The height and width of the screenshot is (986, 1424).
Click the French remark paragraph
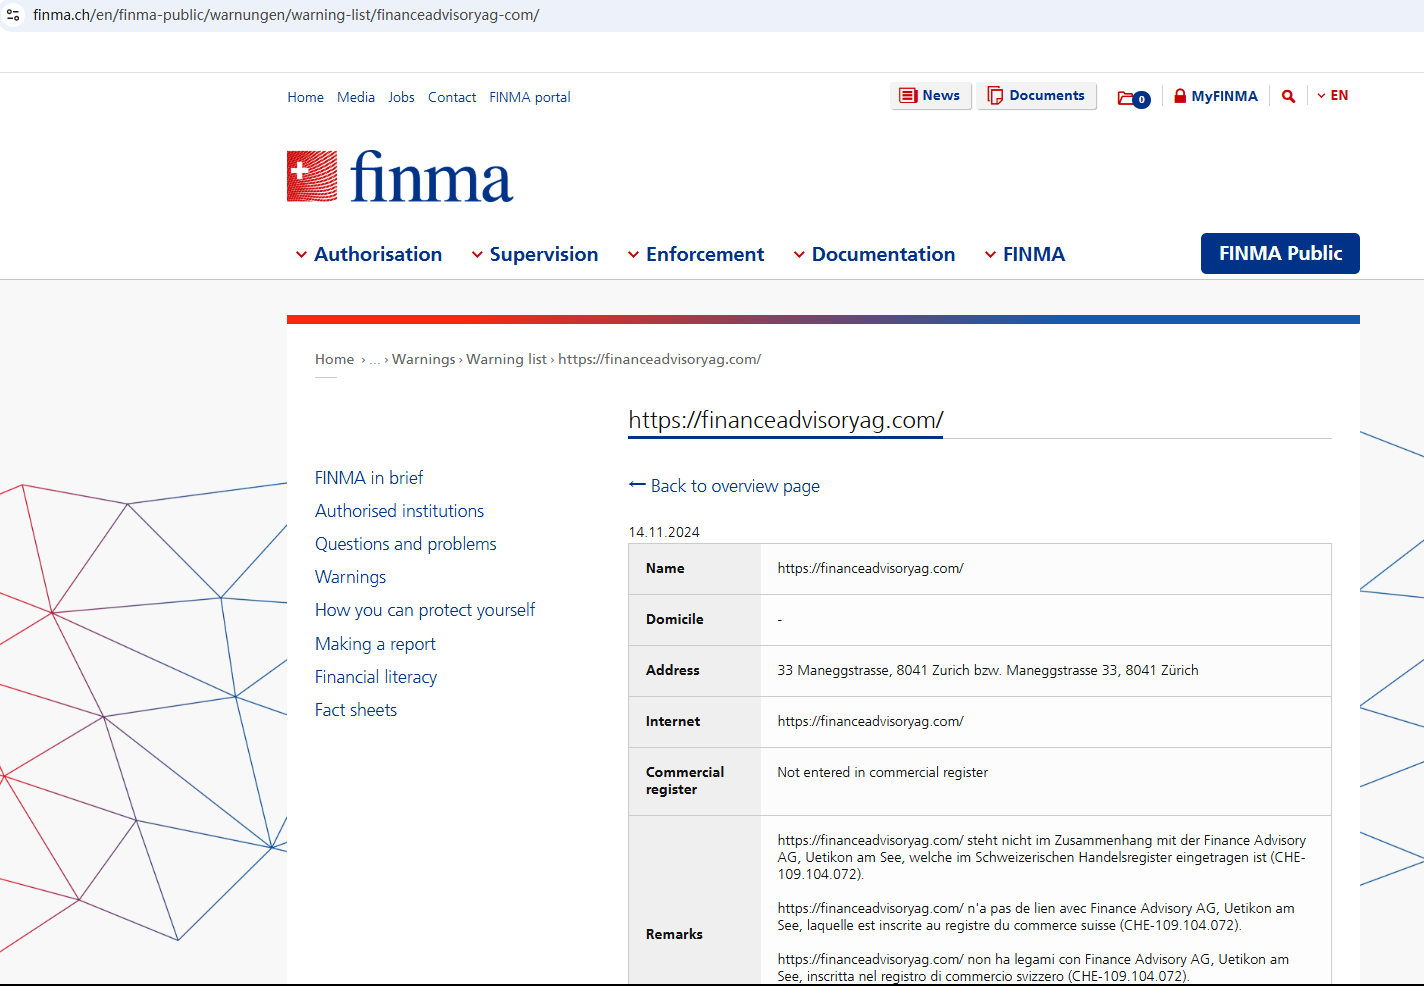(1036, 917)
